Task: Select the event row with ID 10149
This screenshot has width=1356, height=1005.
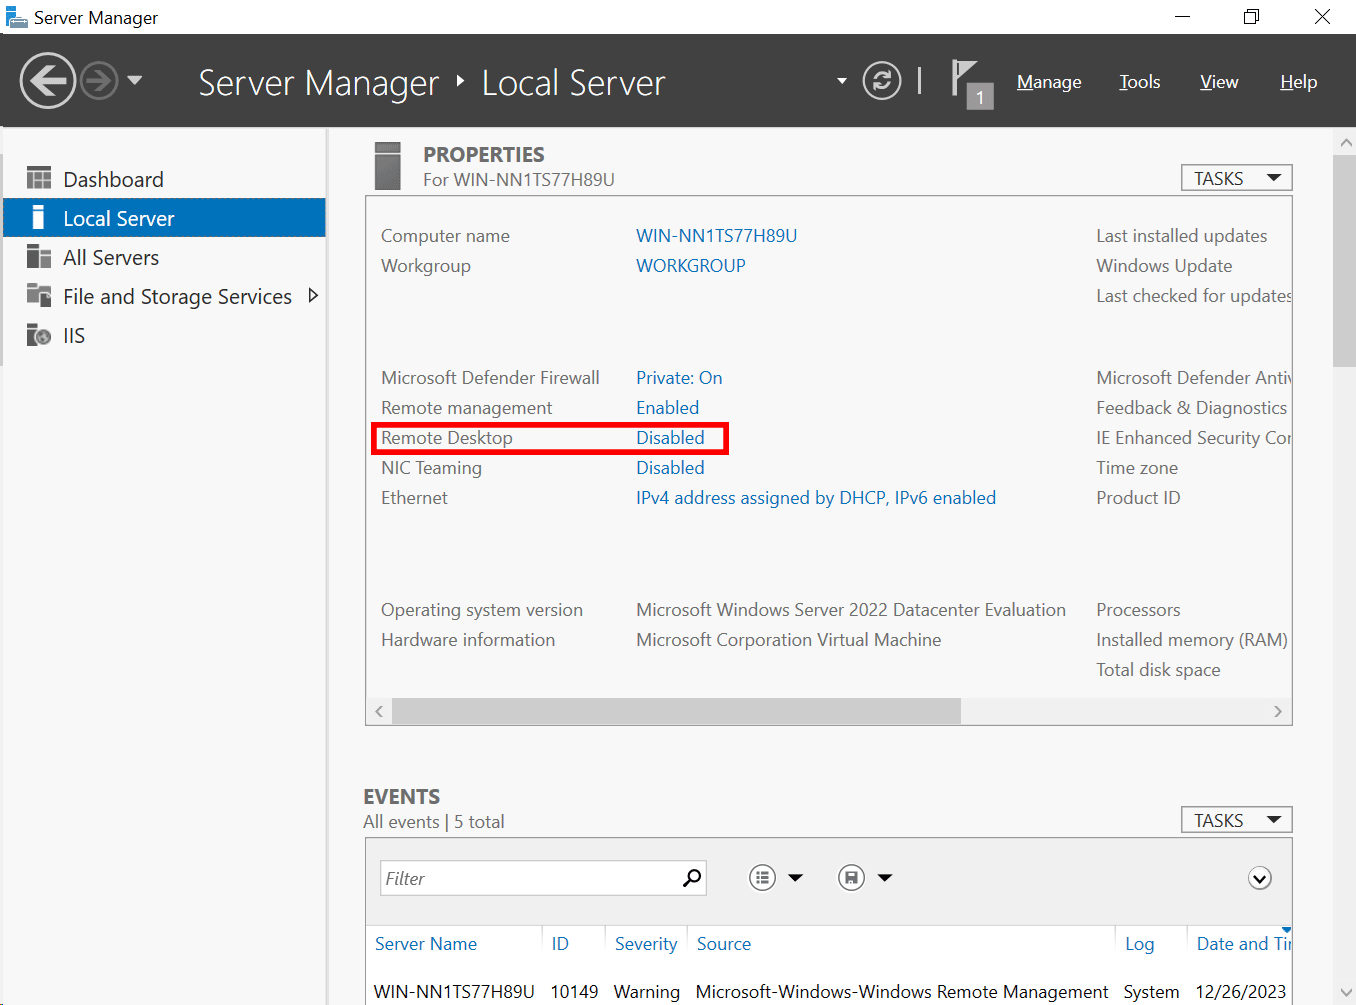Action: (x=829, y=991)
